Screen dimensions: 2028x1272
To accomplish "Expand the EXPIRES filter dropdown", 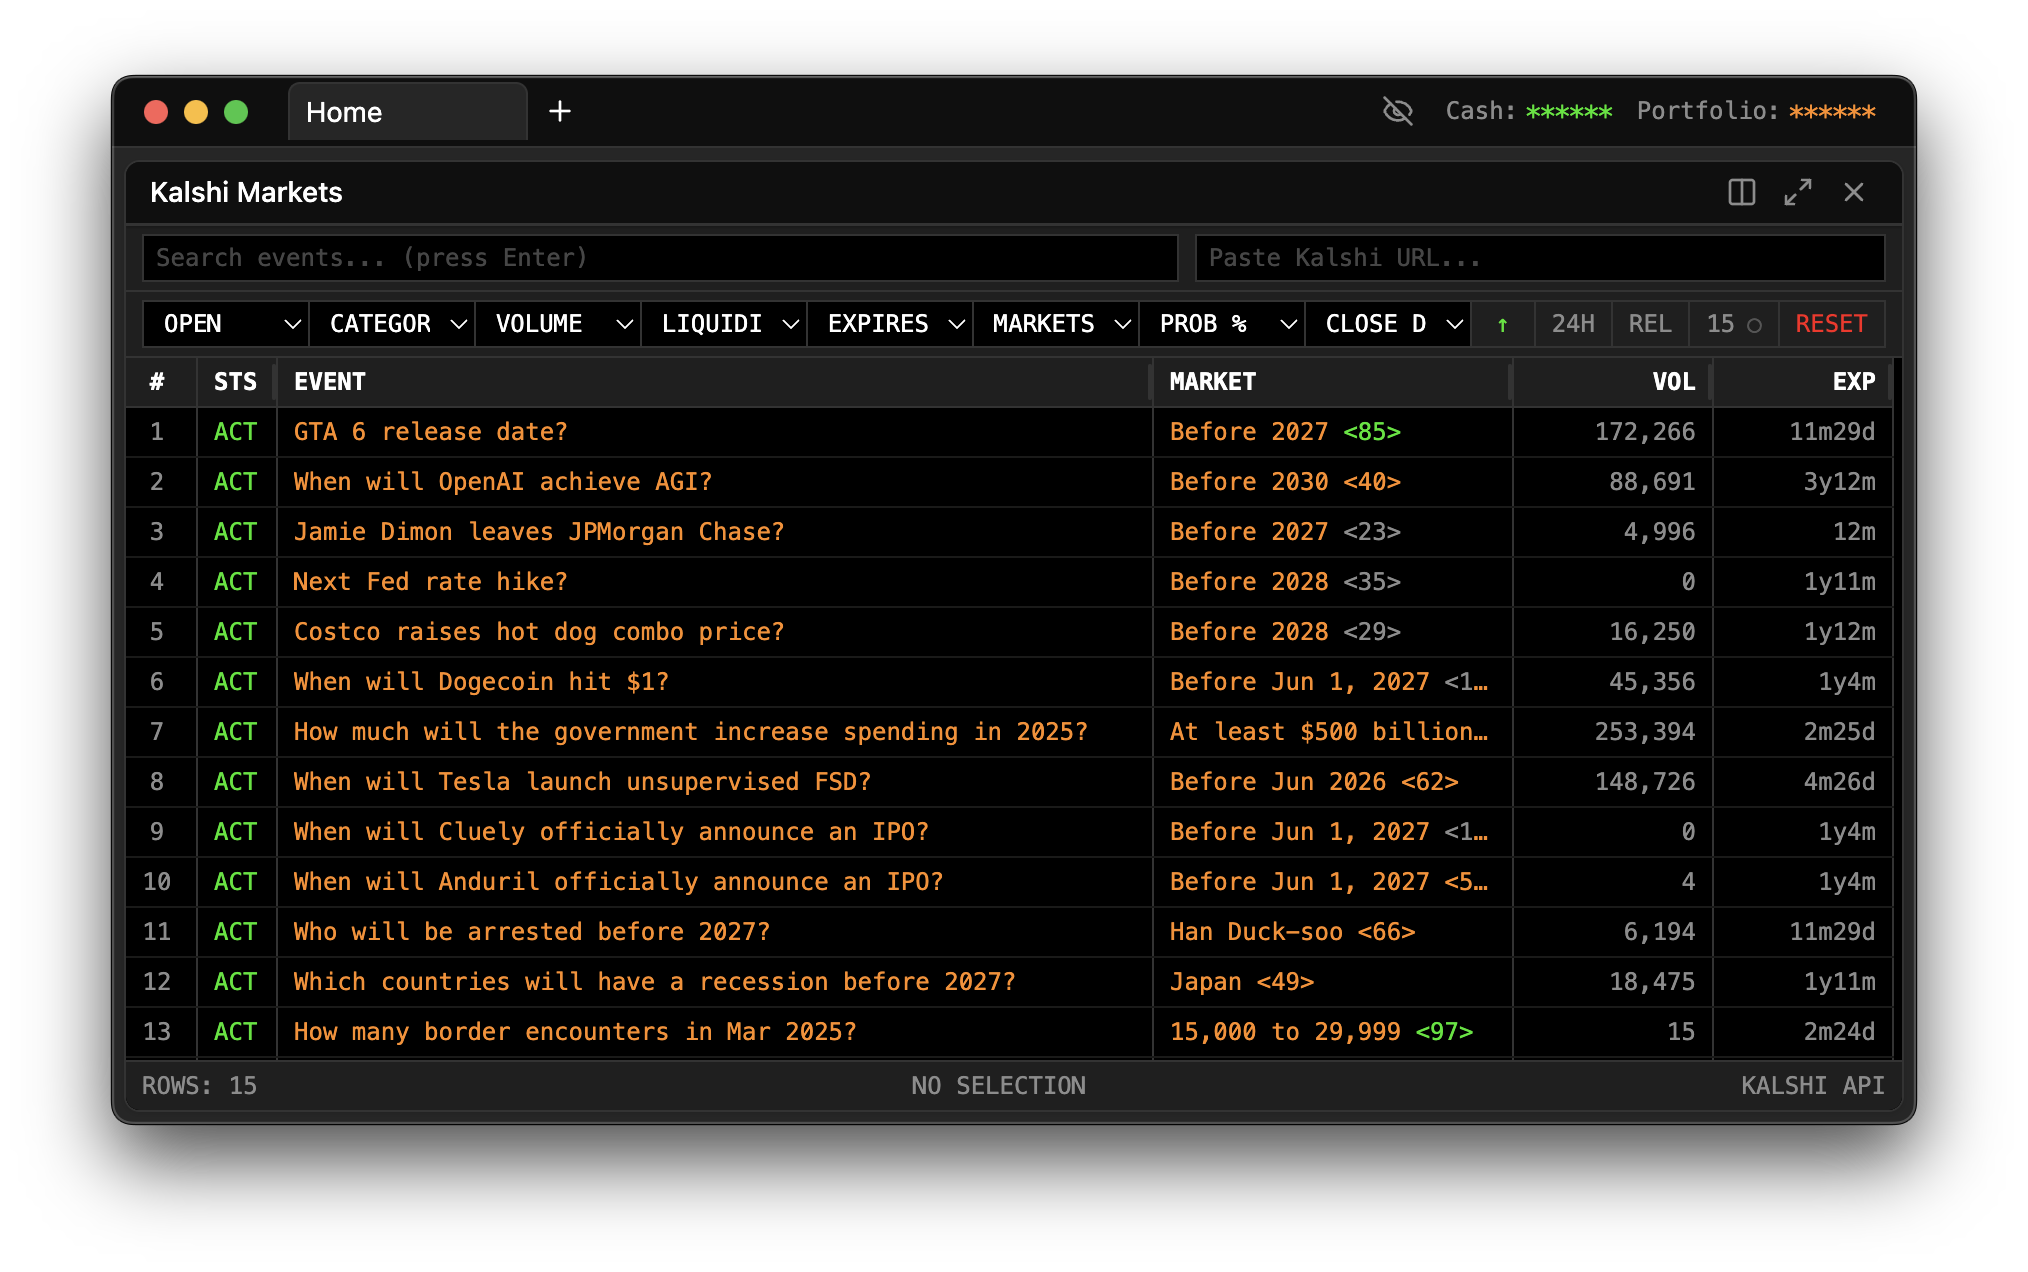I will click(889, 324).
